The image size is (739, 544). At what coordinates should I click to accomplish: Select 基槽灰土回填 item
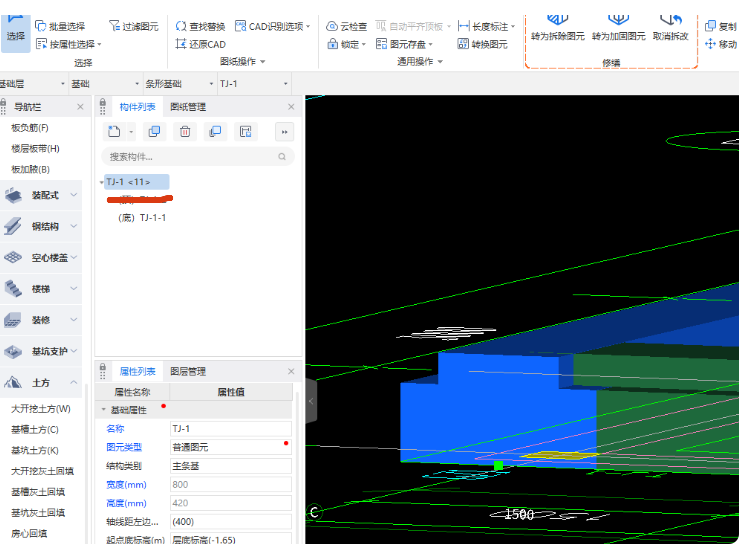38,492
